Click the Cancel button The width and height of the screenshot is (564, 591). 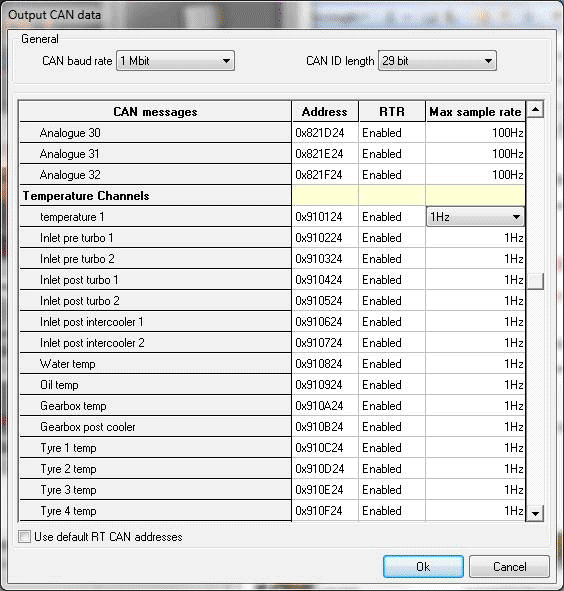509,567
